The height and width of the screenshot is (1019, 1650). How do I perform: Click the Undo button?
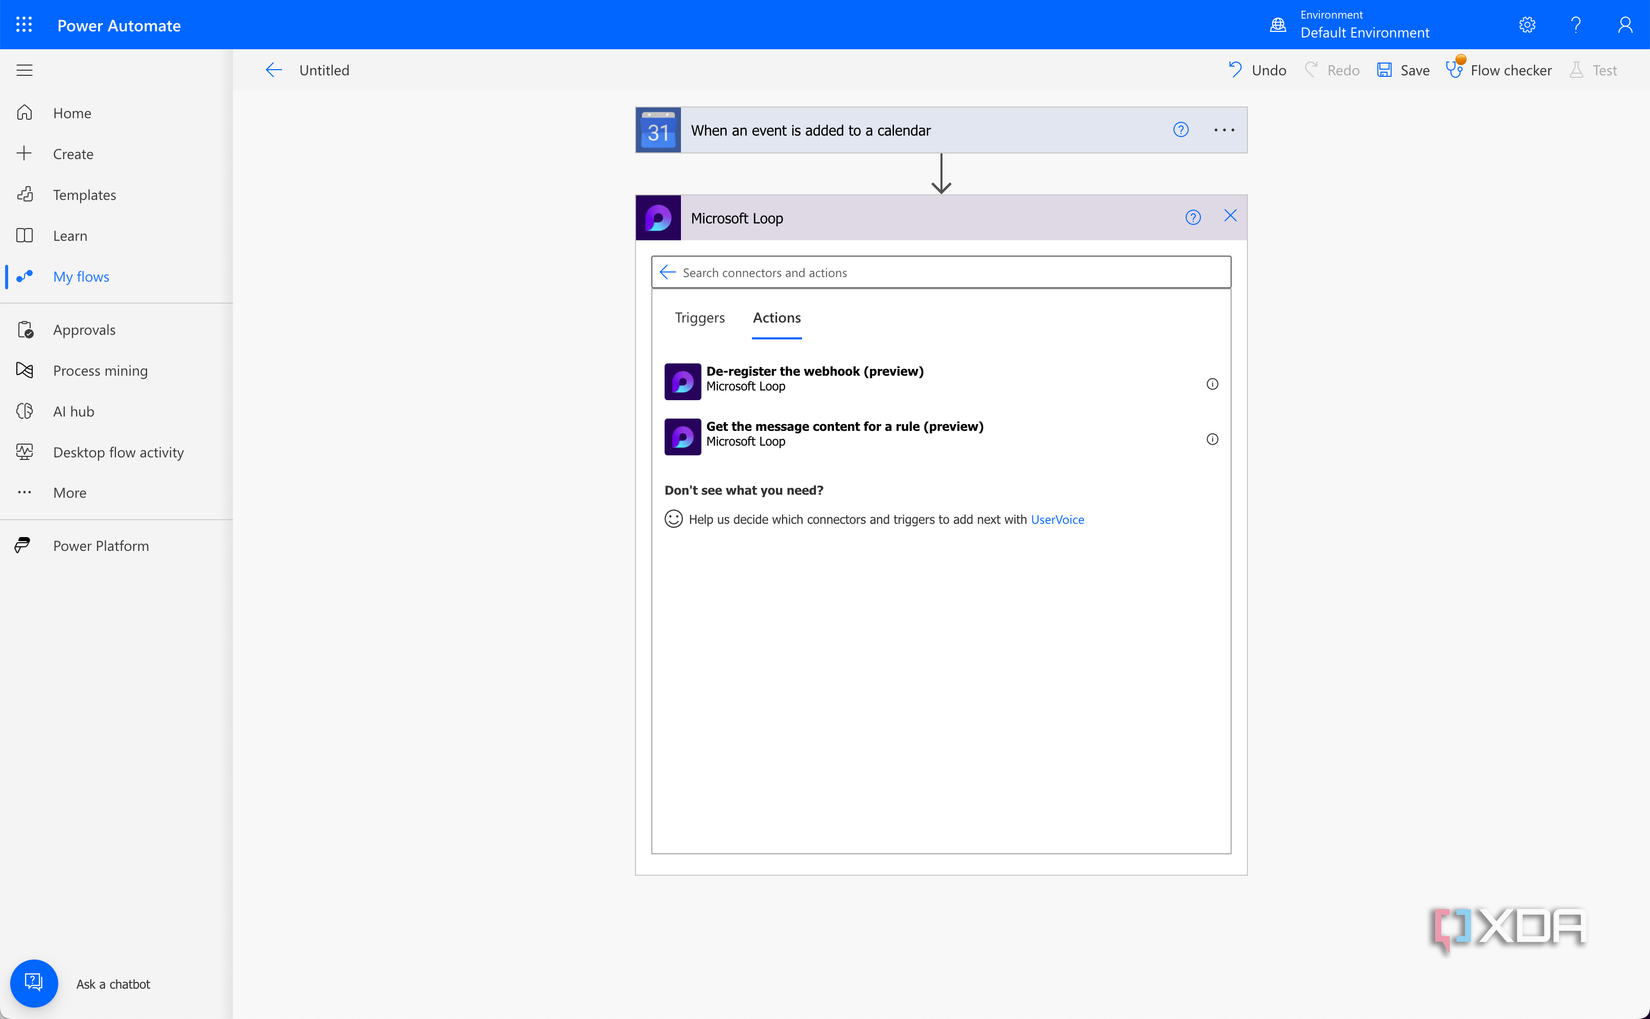[1257, 70]
